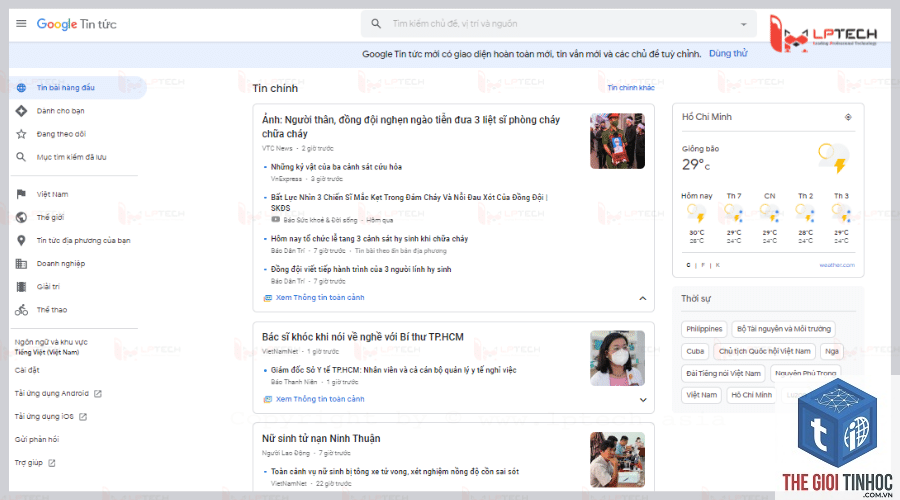The height and width of the screenshot is (500, 900).
Task: Open saved searches magnifier icon in sidebar
Action: 21,157
